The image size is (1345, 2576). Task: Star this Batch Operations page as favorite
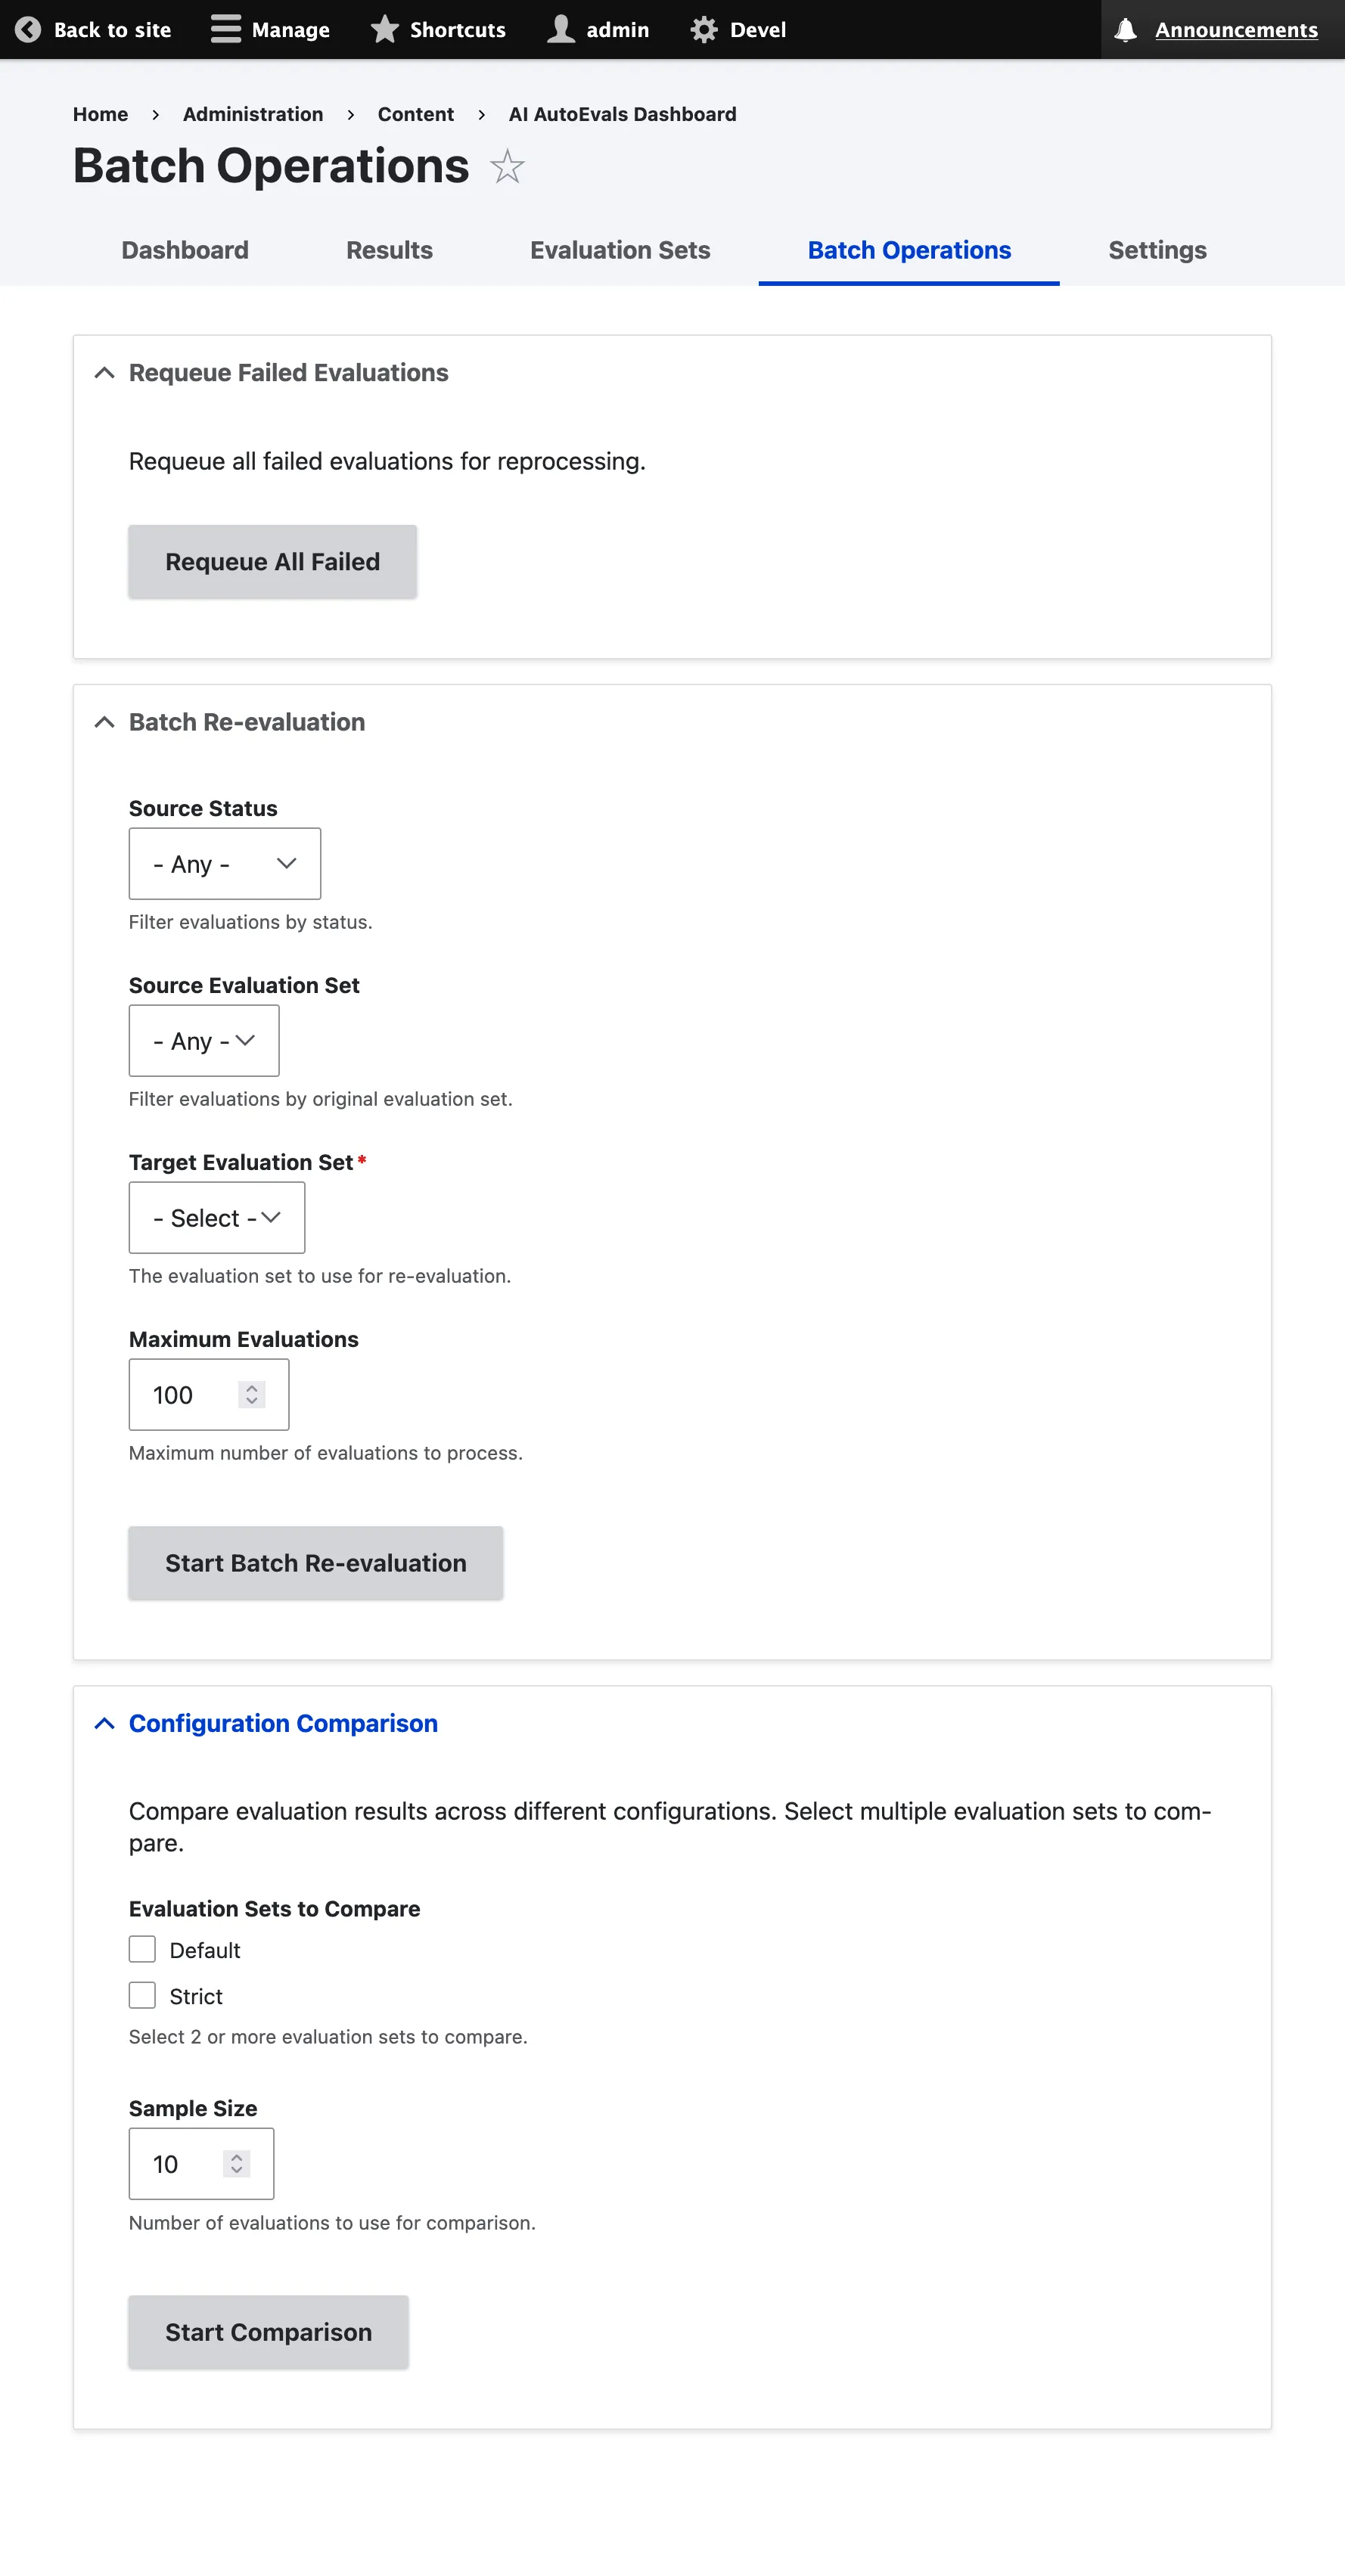click(508, 167)
